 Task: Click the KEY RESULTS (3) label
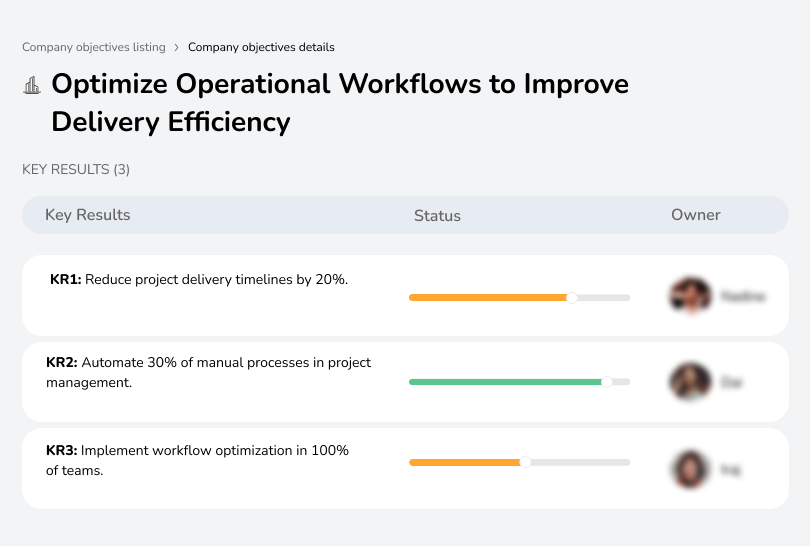click(76, 169)
